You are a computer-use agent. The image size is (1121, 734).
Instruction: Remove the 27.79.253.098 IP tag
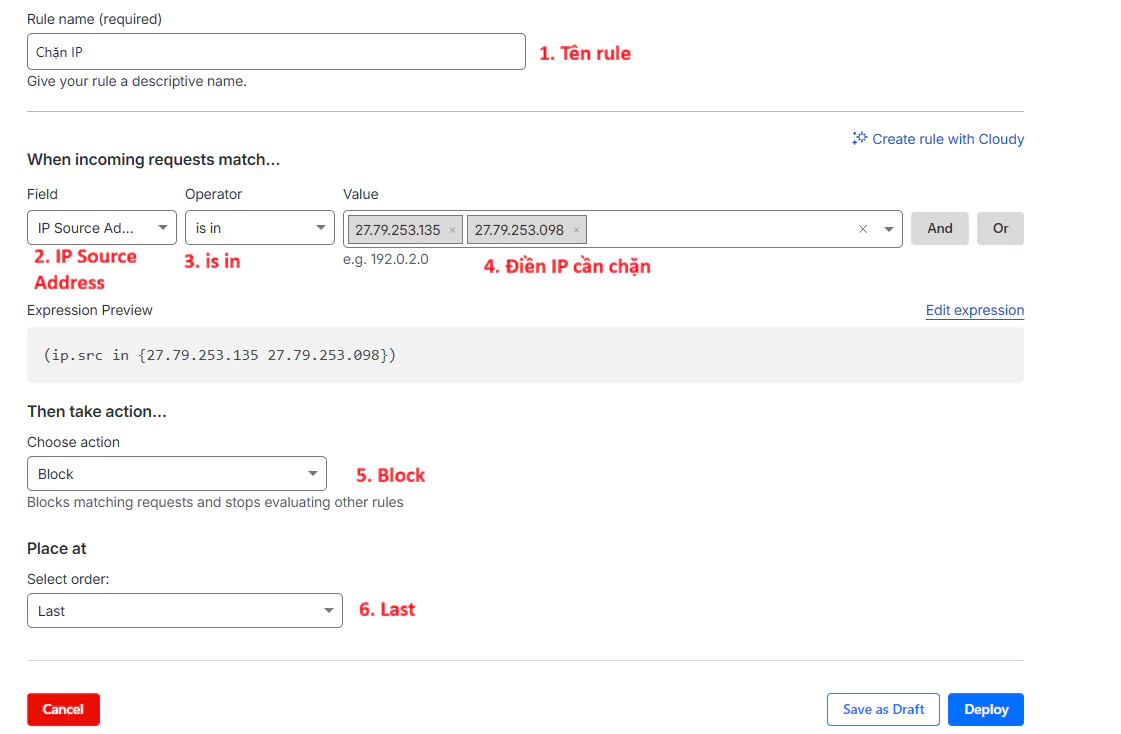[576, 230]
